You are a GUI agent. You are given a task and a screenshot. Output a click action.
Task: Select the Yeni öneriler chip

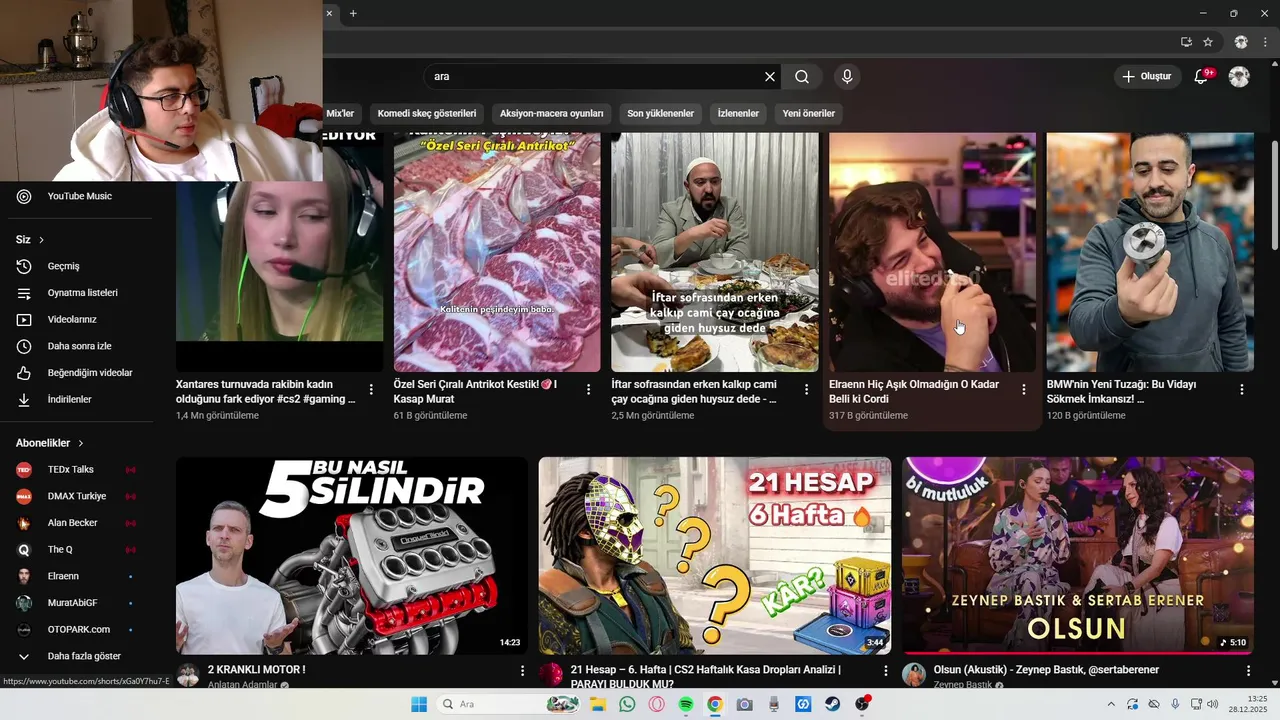tap(808, 114)
